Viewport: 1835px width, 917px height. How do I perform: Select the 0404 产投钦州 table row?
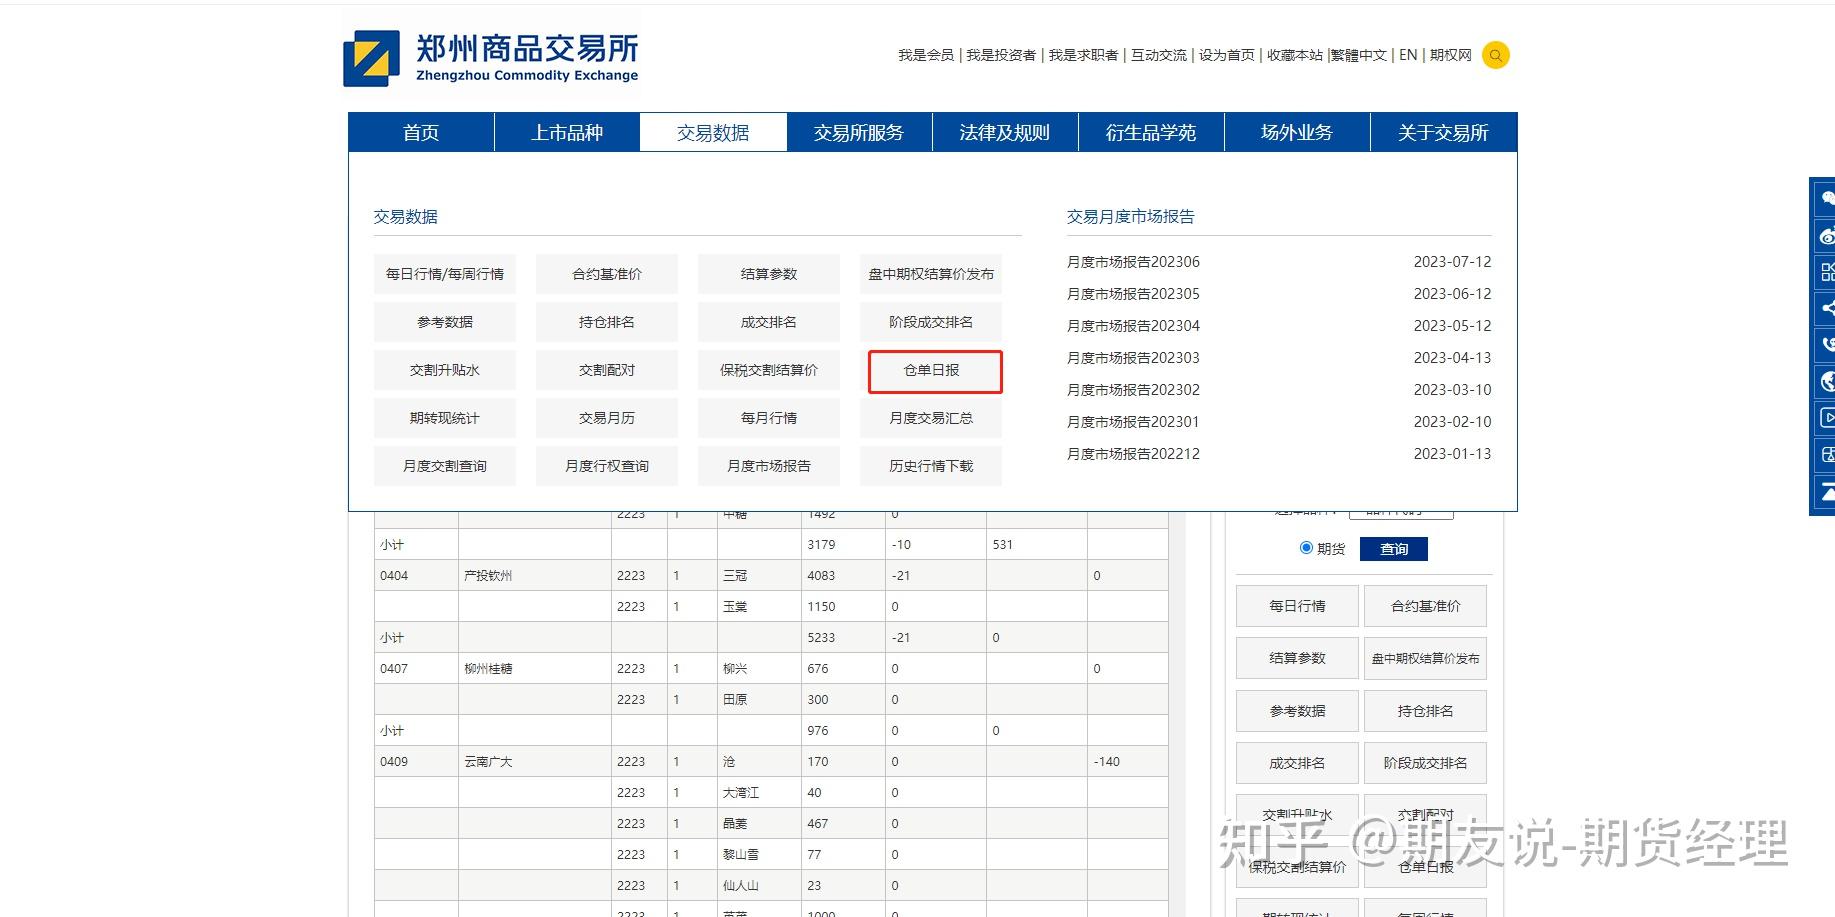tap(490, 575)
